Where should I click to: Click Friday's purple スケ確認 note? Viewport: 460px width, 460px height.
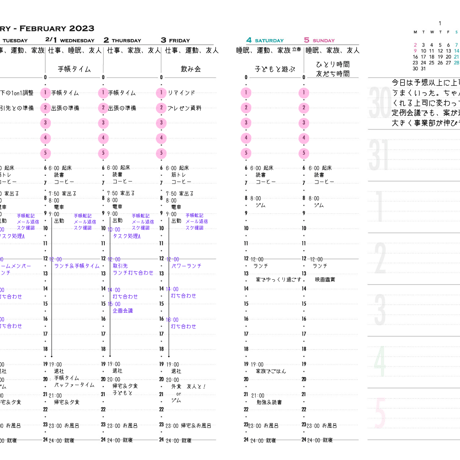(x=194, y=228)
